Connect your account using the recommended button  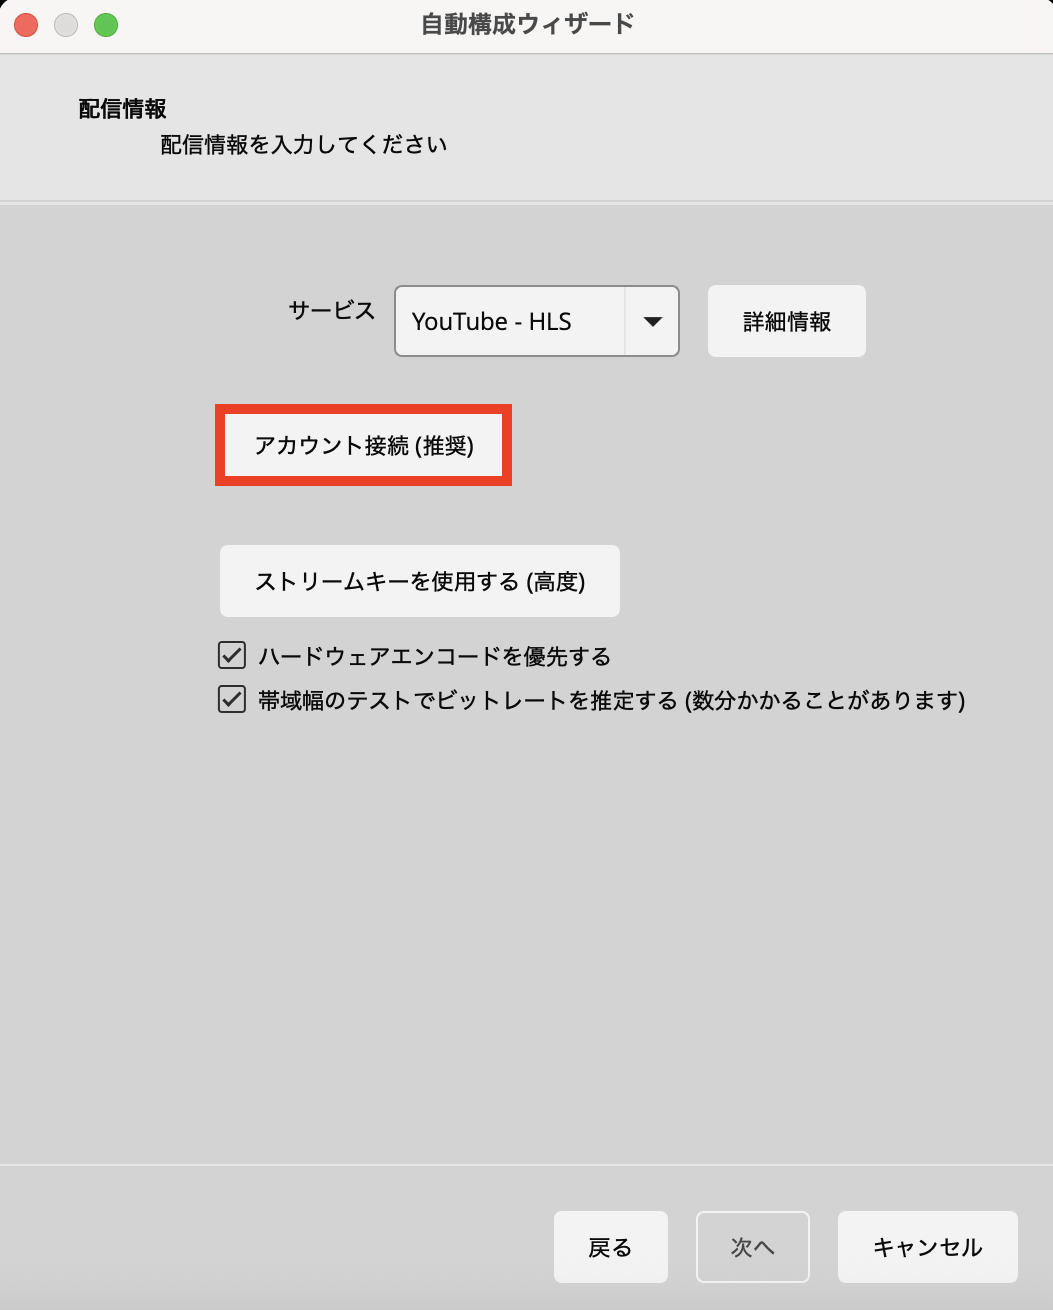(x=363, y=445)
